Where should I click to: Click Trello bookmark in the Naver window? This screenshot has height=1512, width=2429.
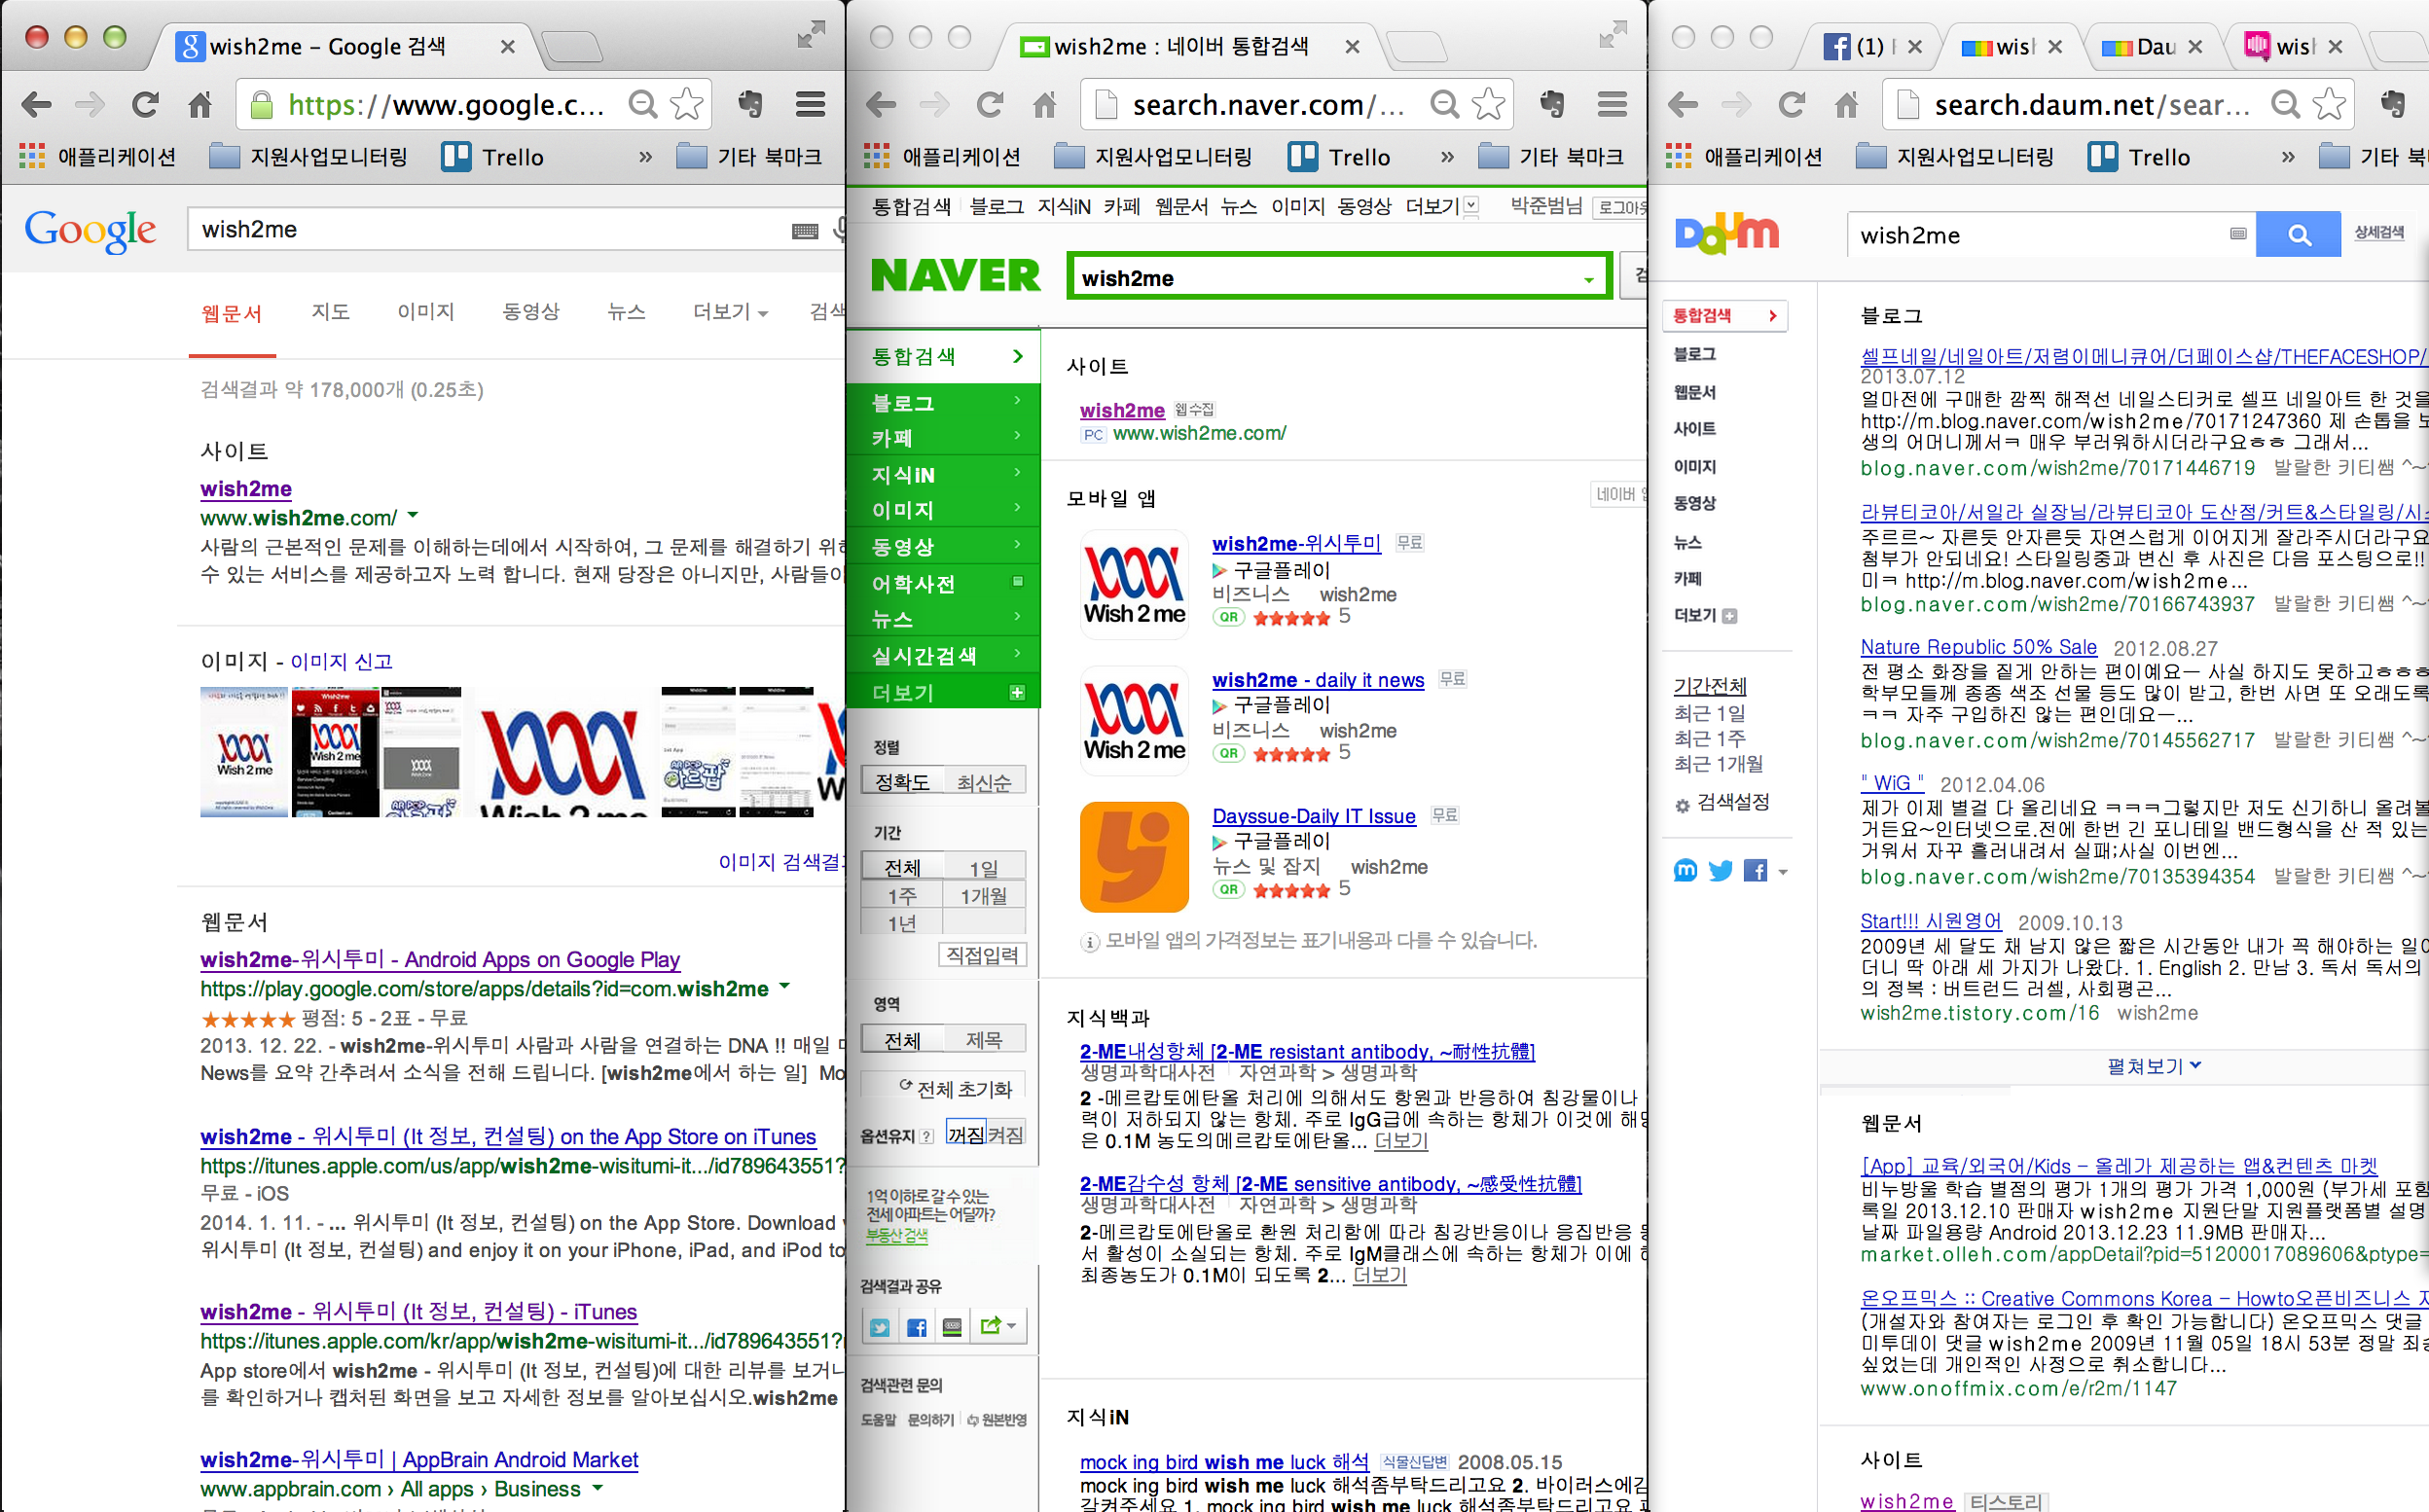click(x=1339, y=157)
